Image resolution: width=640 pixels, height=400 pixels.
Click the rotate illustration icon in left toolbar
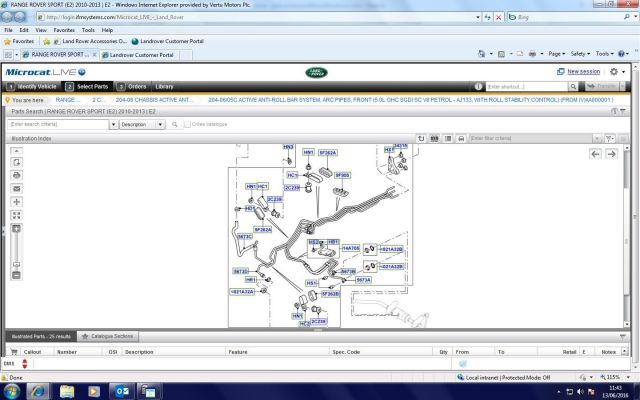click(16, 162)
